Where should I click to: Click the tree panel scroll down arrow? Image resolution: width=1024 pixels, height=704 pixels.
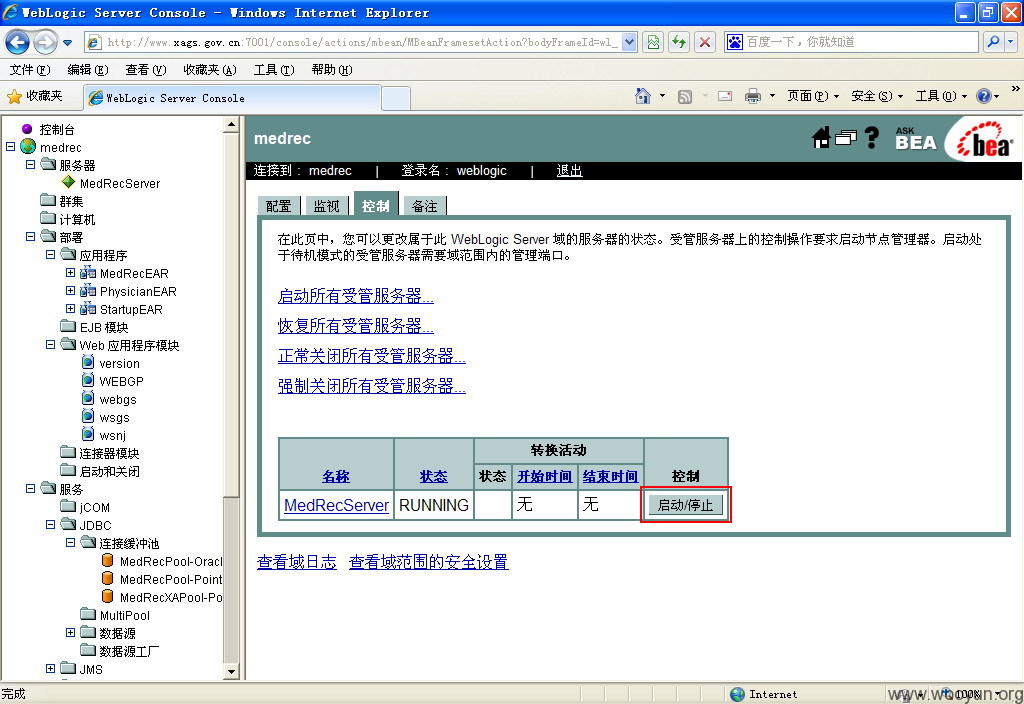231,671
